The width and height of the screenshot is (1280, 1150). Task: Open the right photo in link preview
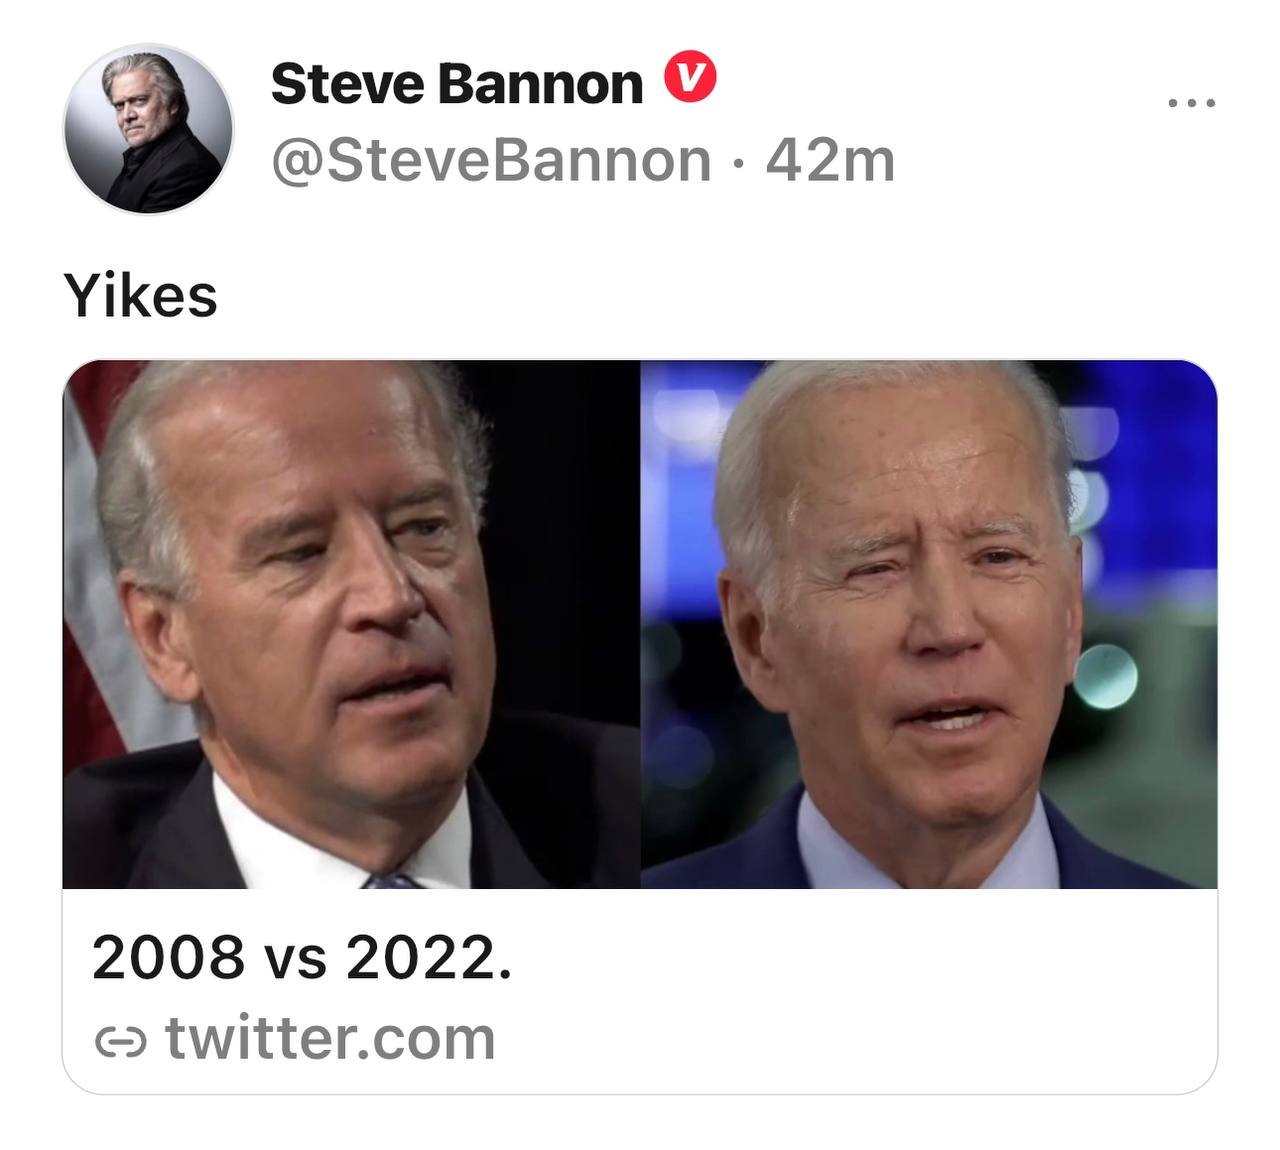(928, 623)
